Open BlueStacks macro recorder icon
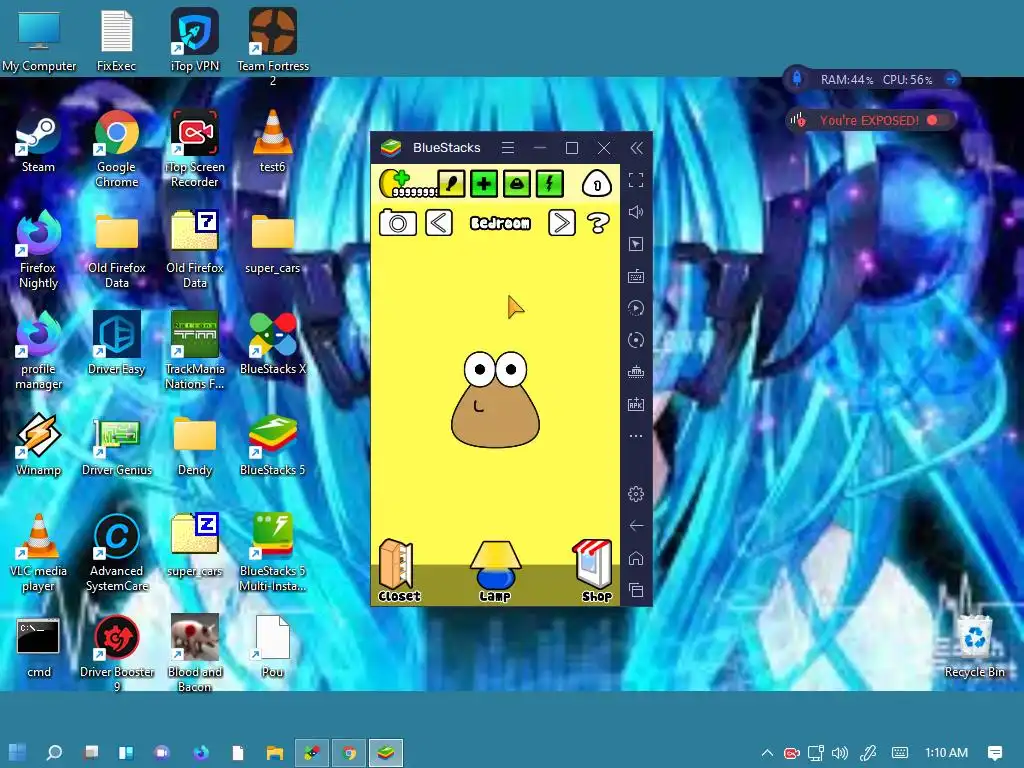Viewport: 1024px width, 768px height. (x=635, y=308)
